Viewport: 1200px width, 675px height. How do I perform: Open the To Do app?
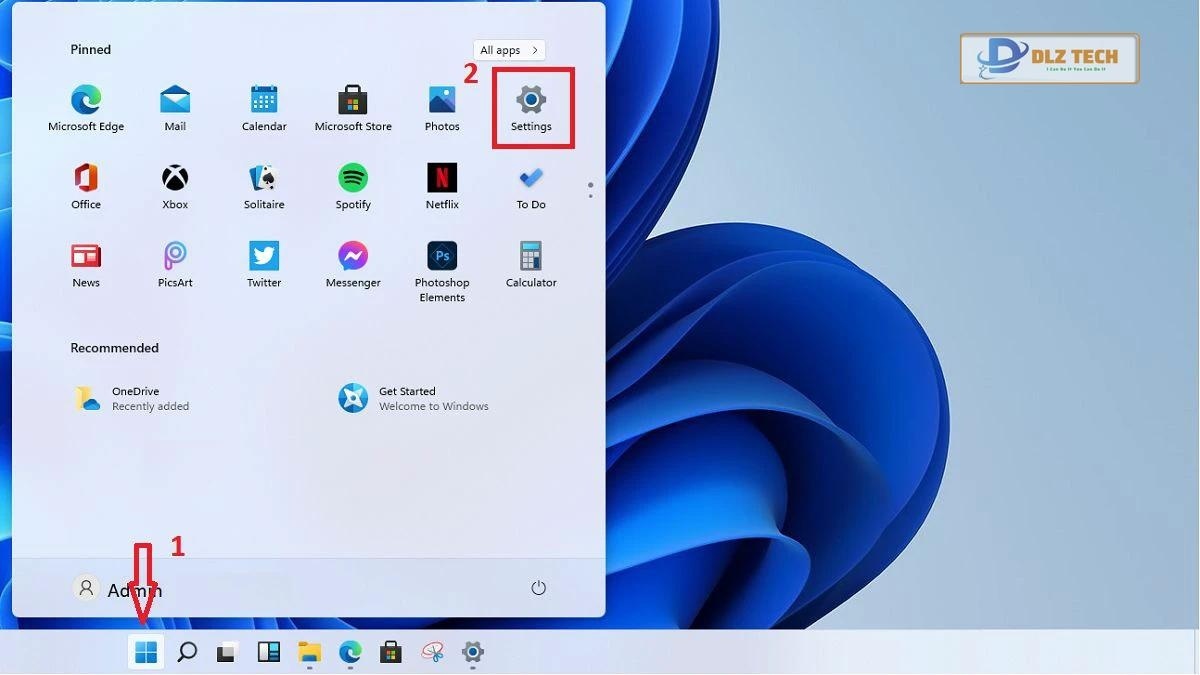point(531,186)
